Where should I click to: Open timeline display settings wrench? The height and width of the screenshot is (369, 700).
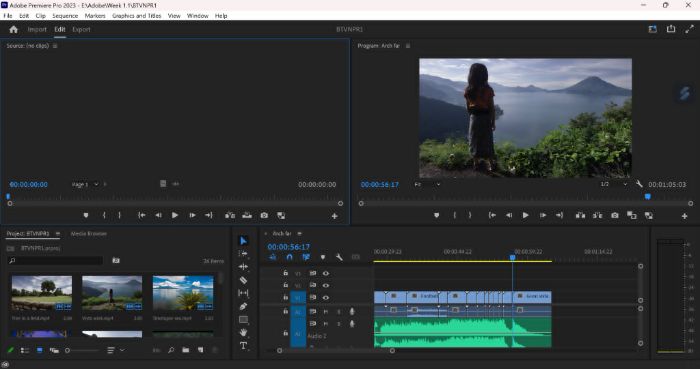[339, 257]
